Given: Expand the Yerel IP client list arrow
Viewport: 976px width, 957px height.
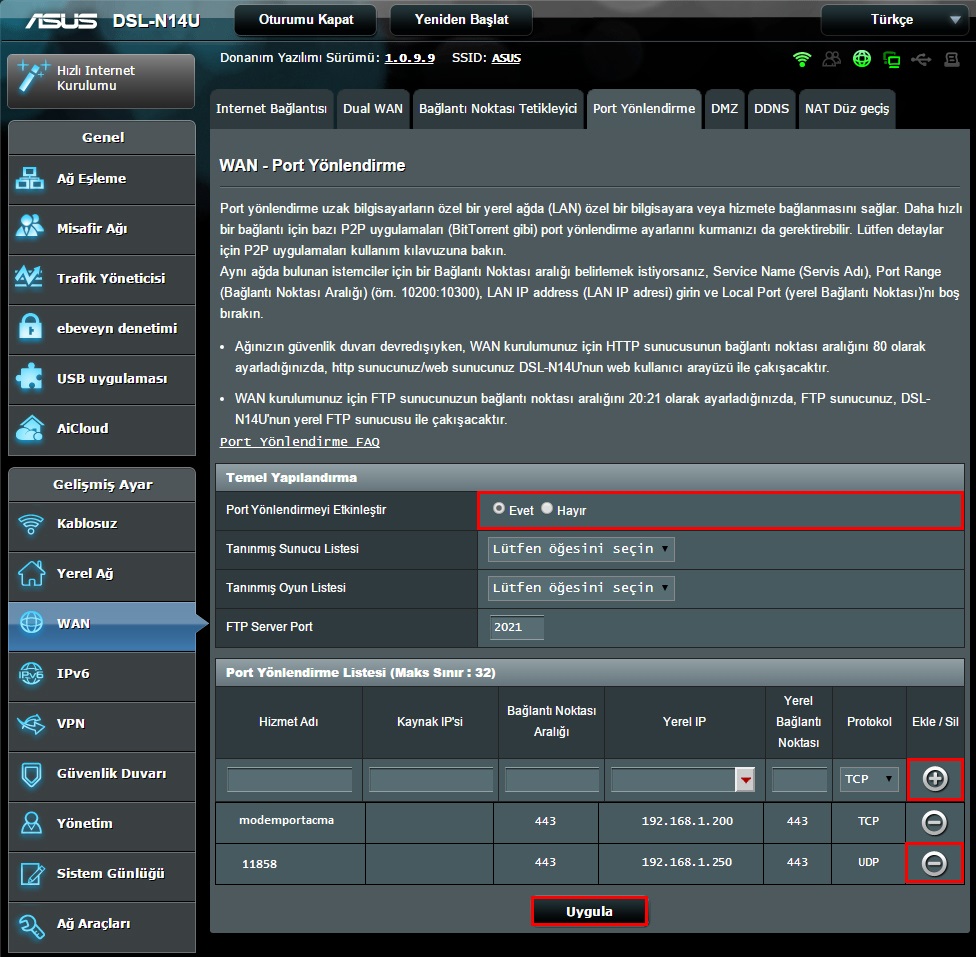Looking at the screenshot, I should point(744,780).
